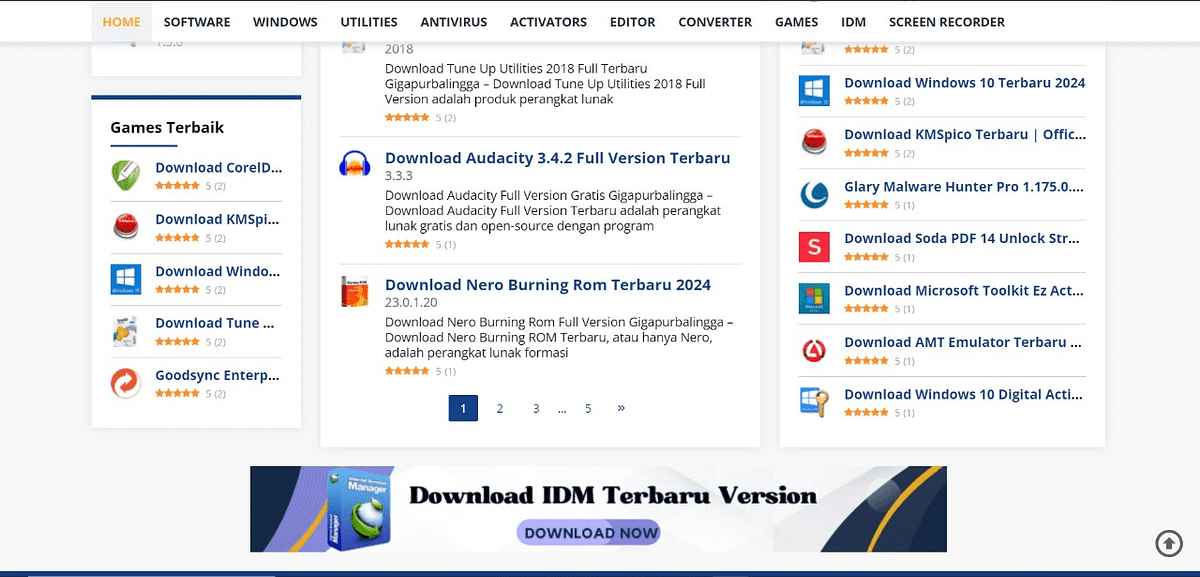Click the CorelDraw icon in Games Terbaik

(x=126, y=175)
